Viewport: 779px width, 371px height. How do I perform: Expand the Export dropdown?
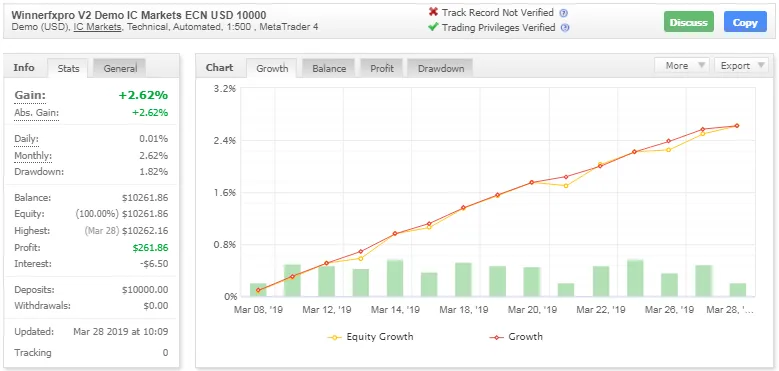(x=741, y=66)
